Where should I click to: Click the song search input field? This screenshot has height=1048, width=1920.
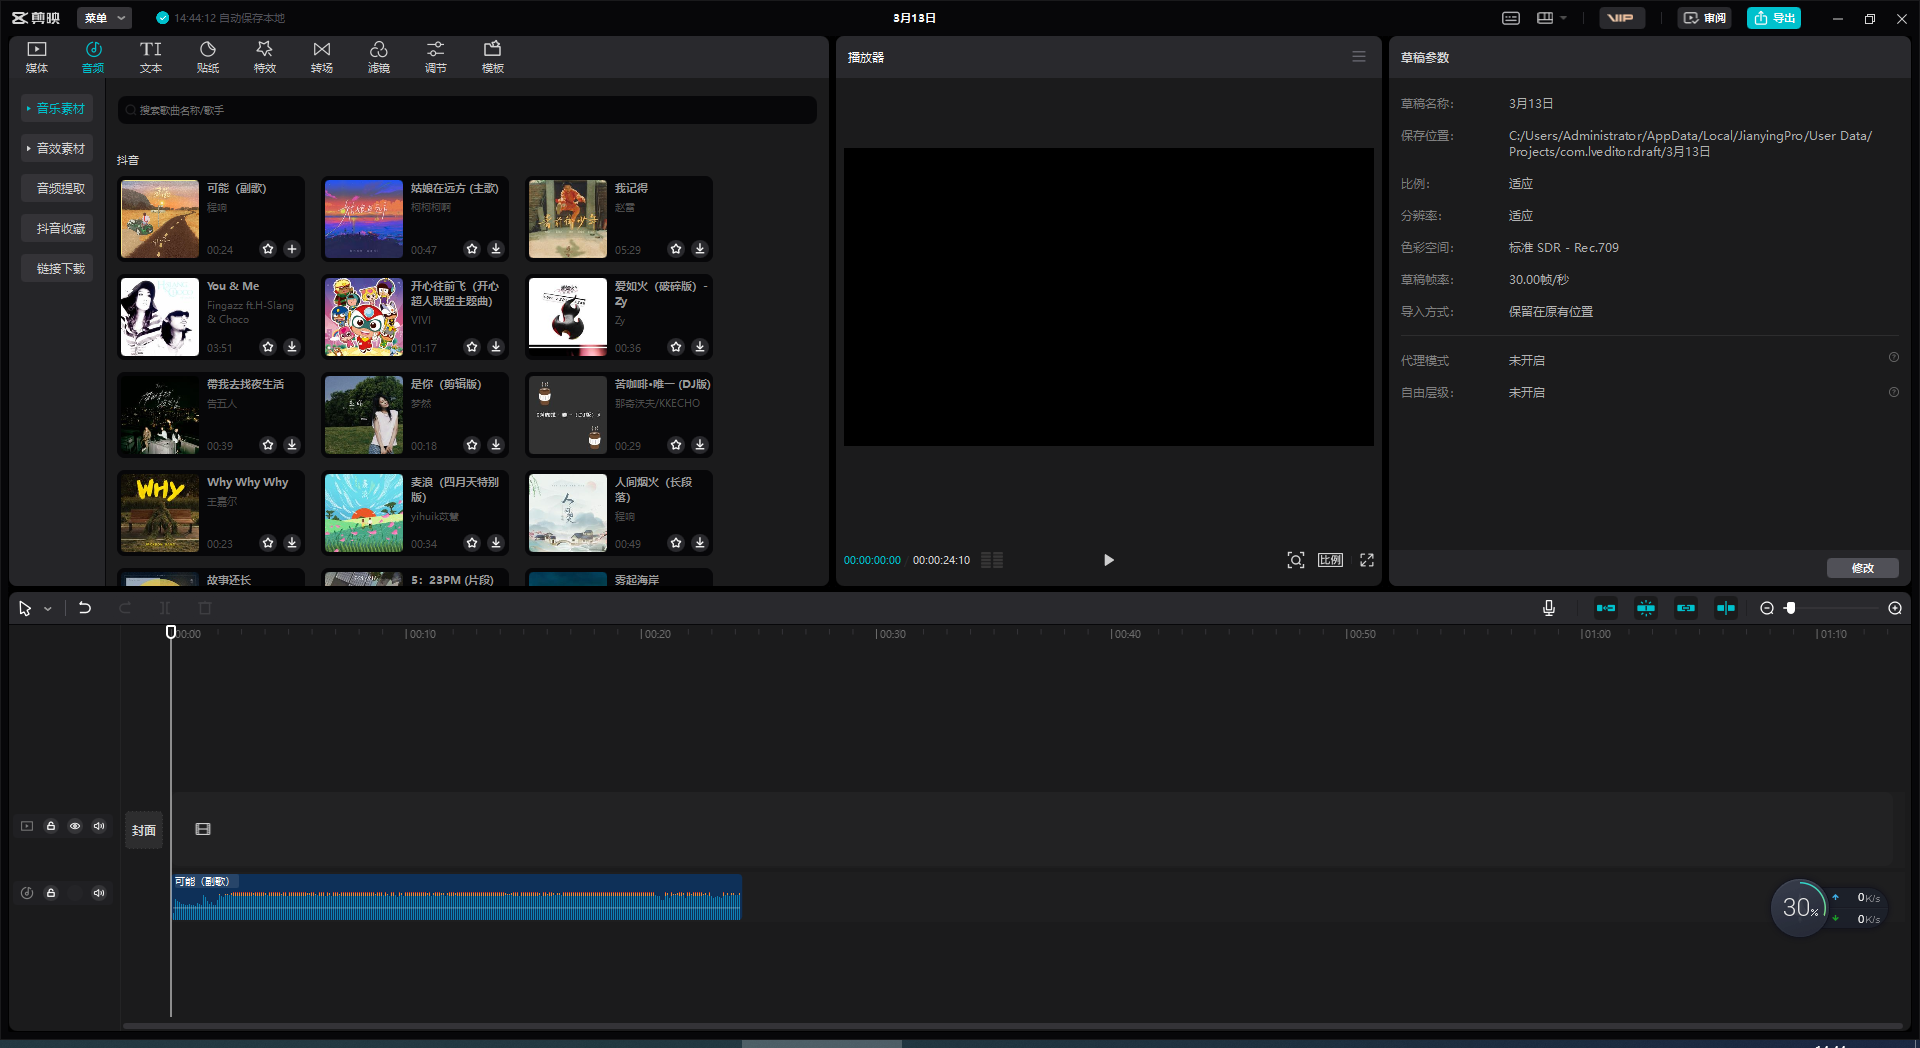coord(467,110)
